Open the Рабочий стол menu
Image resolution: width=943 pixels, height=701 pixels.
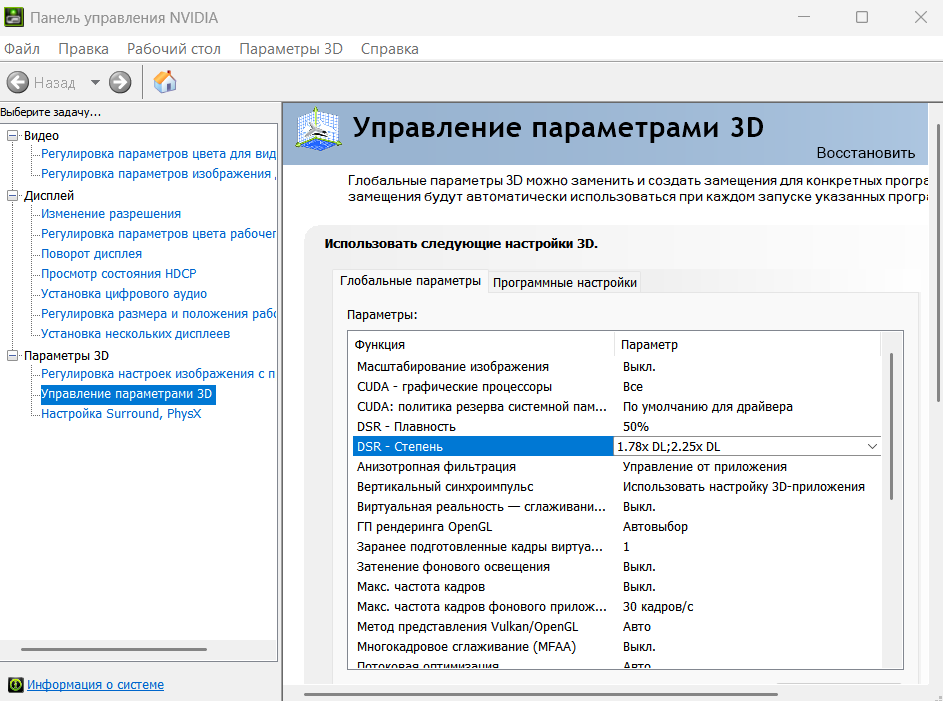point(173,49)
